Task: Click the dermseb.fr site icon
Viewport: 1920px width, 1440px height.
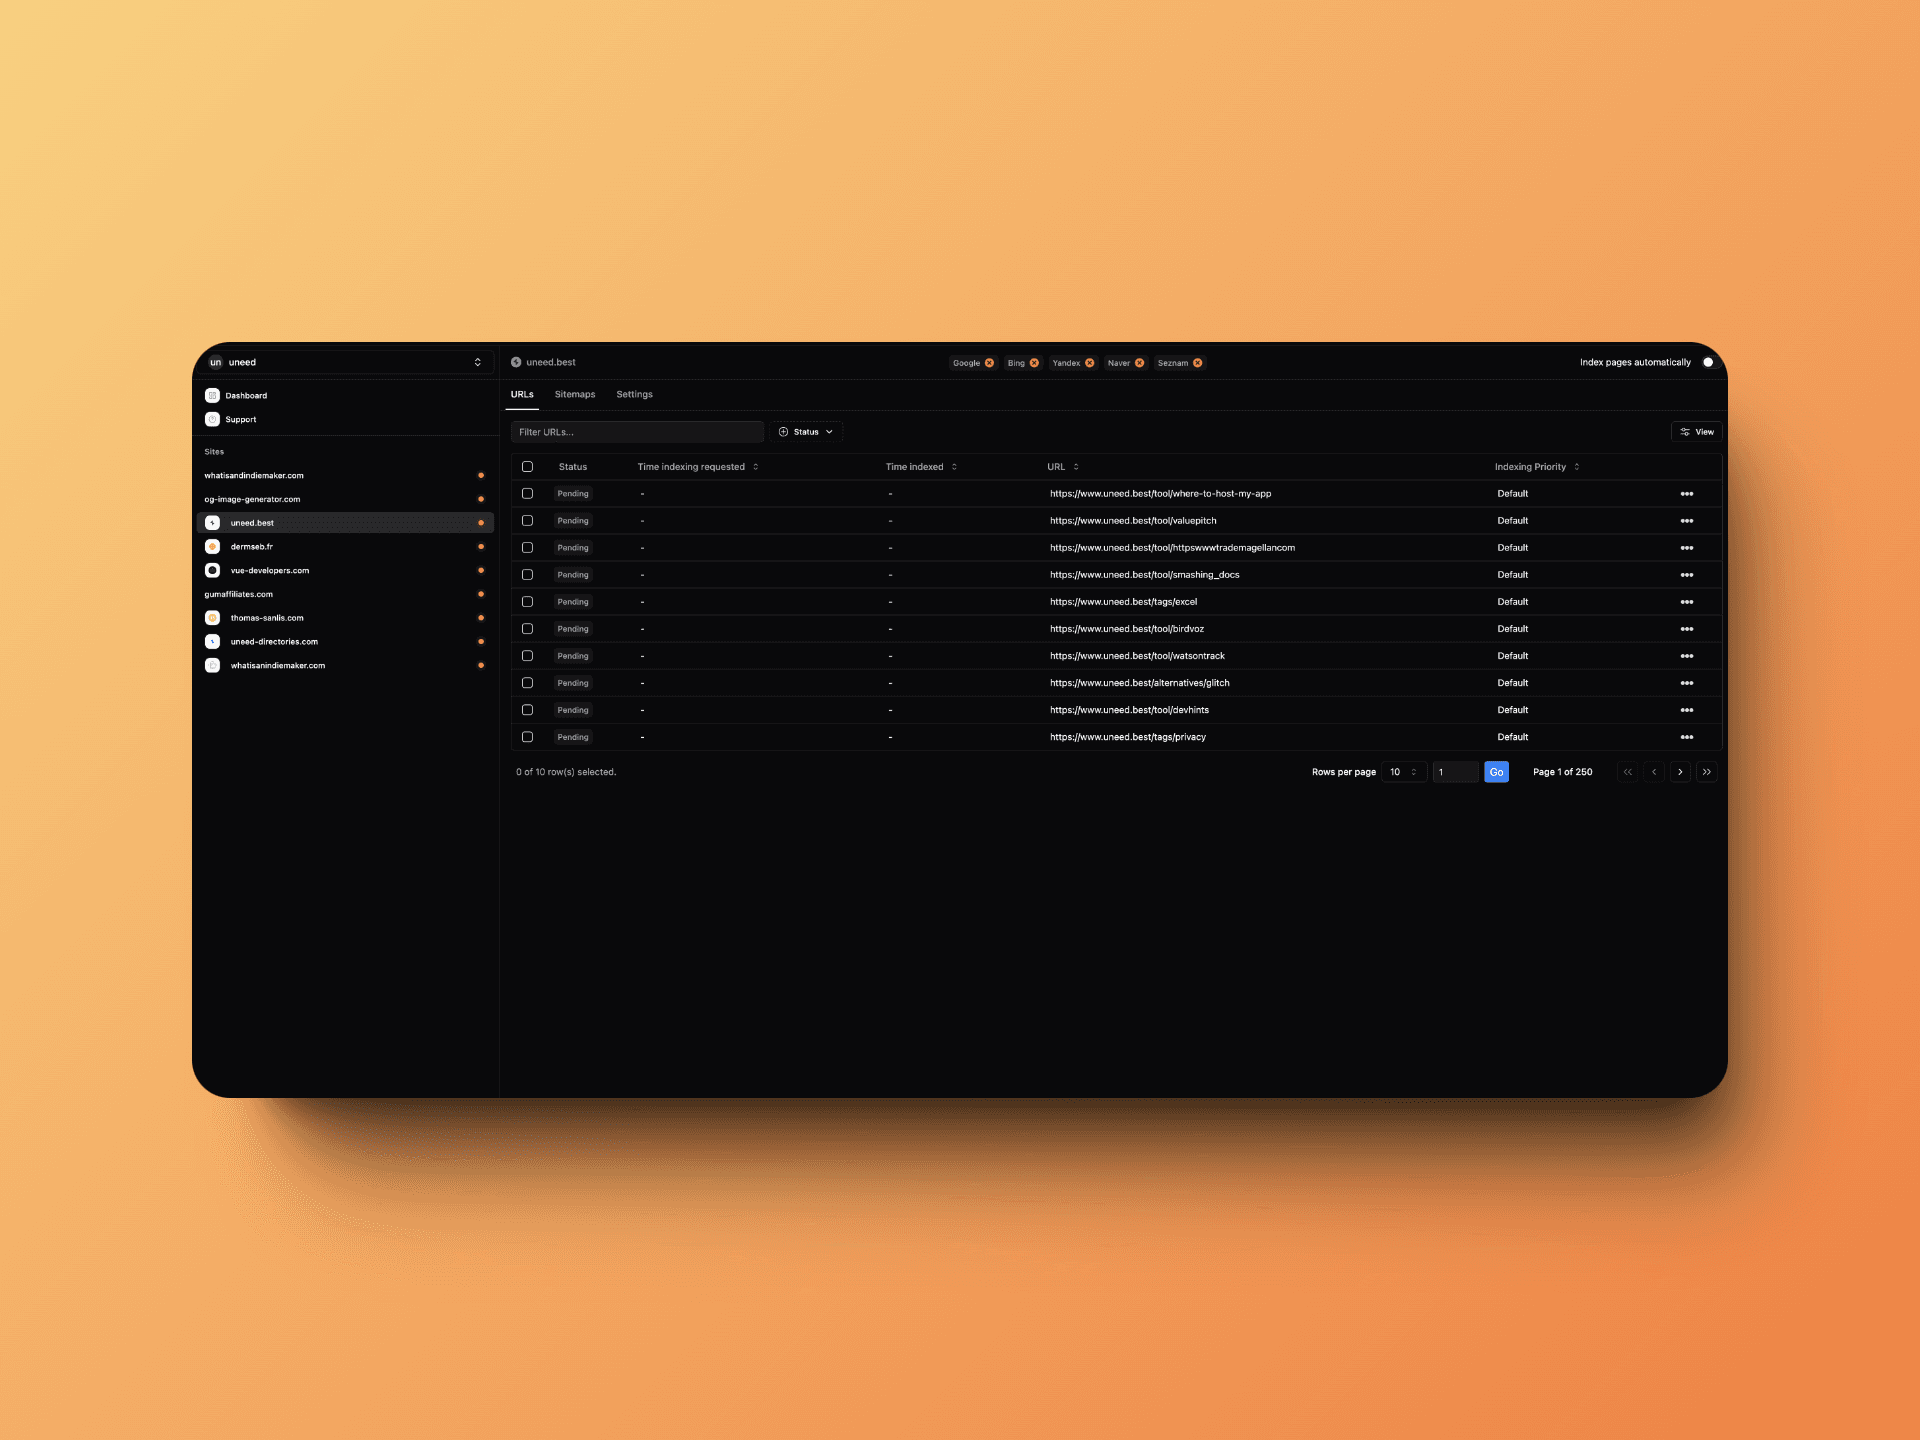Action: tap(212, 546)
